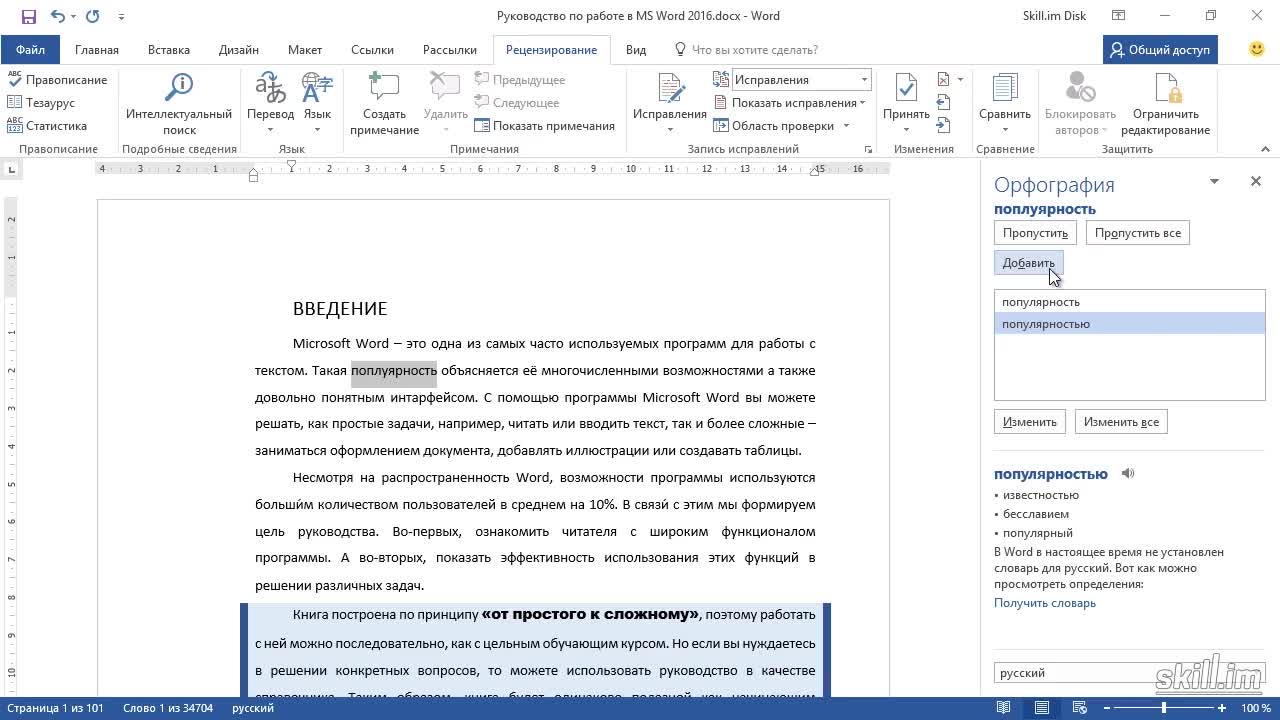The width and height of the screenshot is (1280, 720).
Task: Click the Изменить все button
Action: [1121, 422]
